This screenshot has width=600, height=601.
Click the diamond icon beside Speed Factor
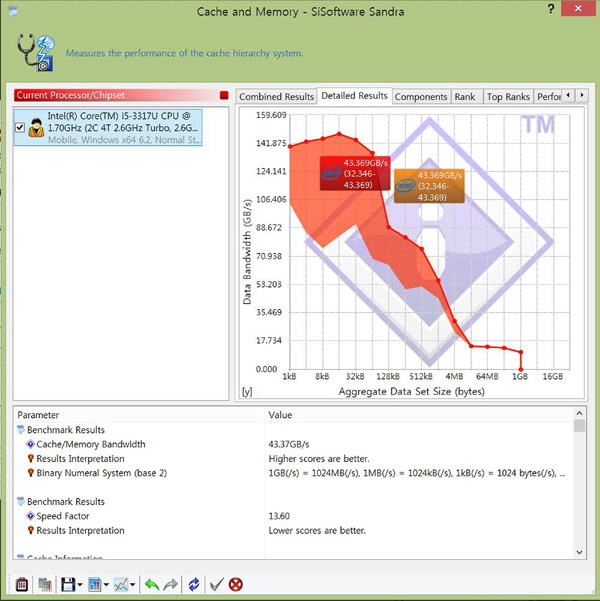click(x=30, y=516)
